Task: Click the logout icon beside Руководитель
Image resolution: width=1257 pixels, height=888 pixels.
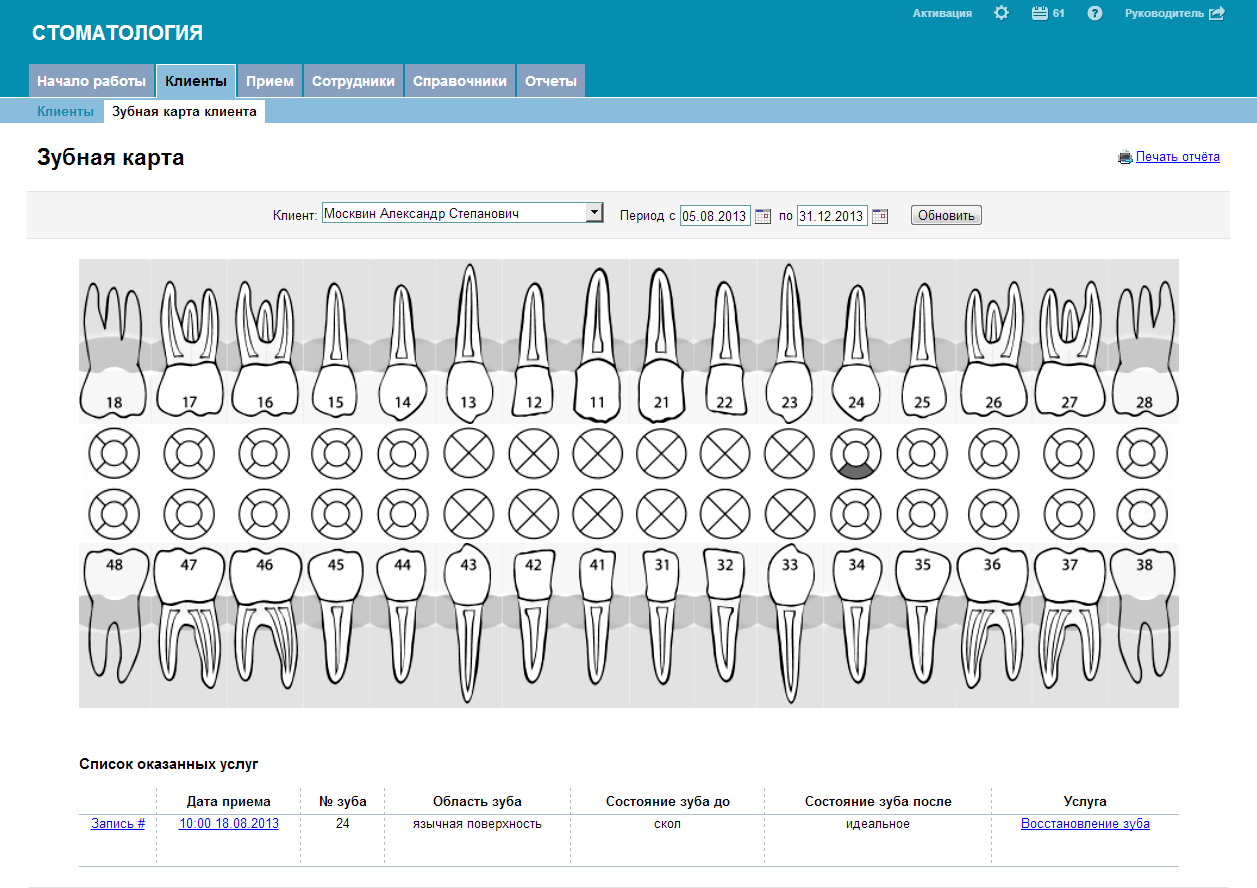Action: [1216, 13]
